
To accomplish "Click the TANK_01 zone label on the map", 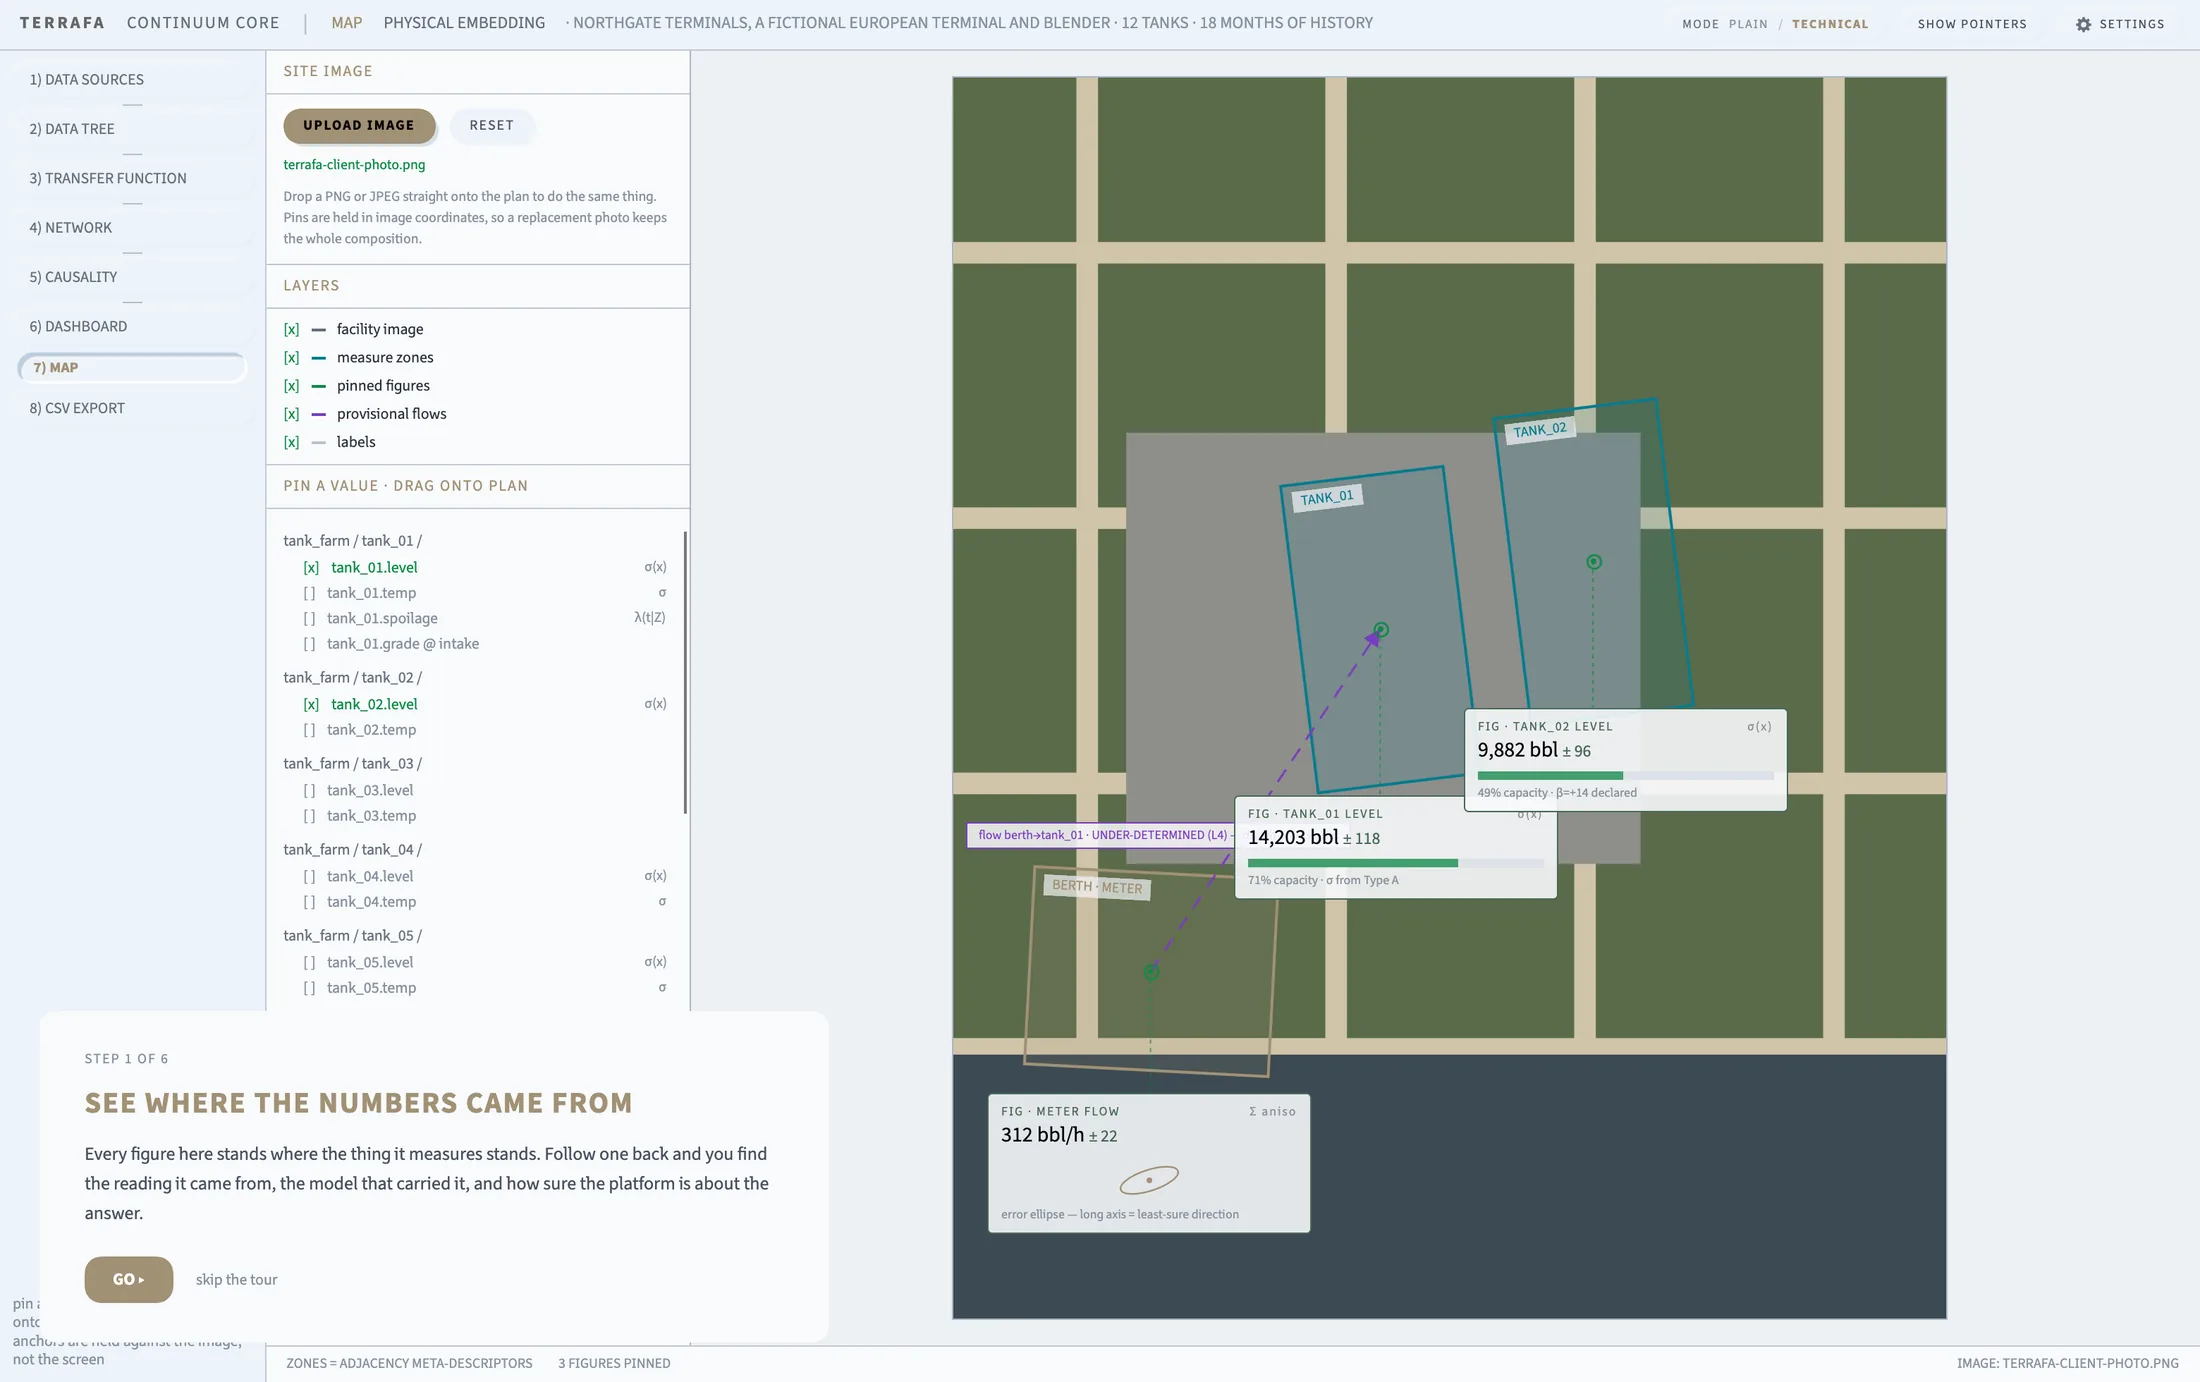I will click(x=1327, y=498).
